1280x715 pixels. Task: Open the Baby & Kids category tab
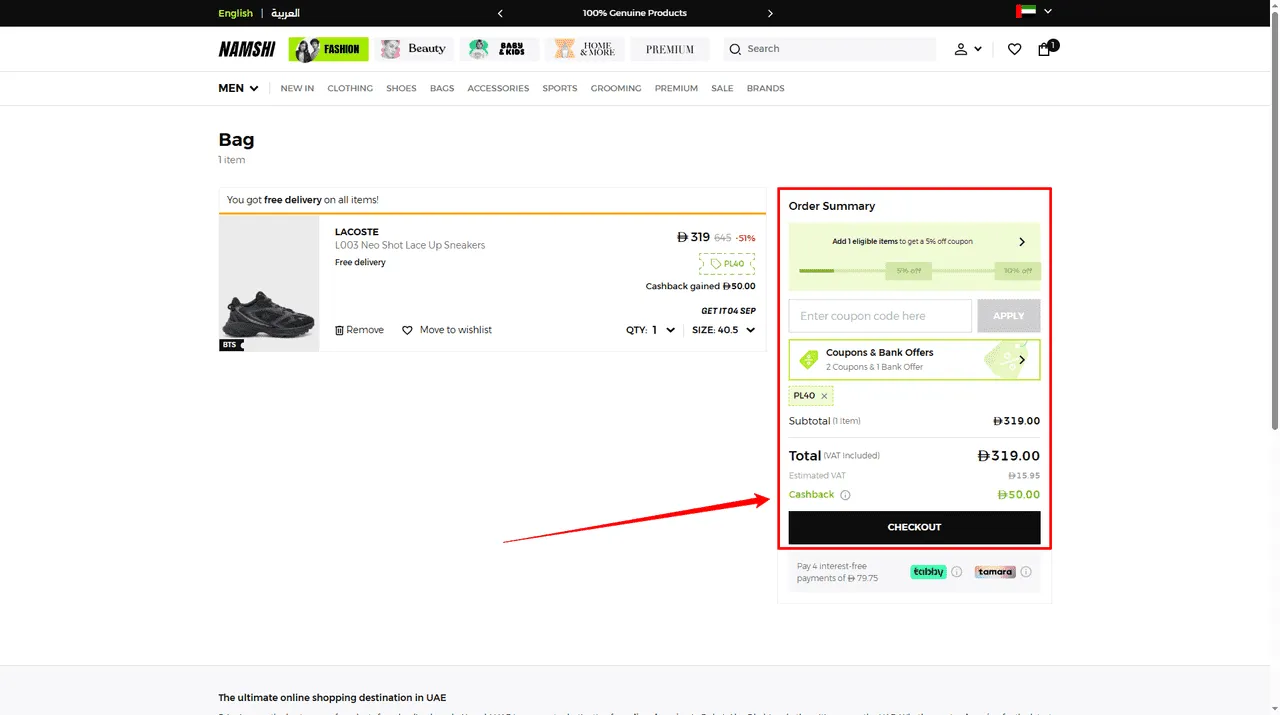pyautogui.click(x=500, y=49)
